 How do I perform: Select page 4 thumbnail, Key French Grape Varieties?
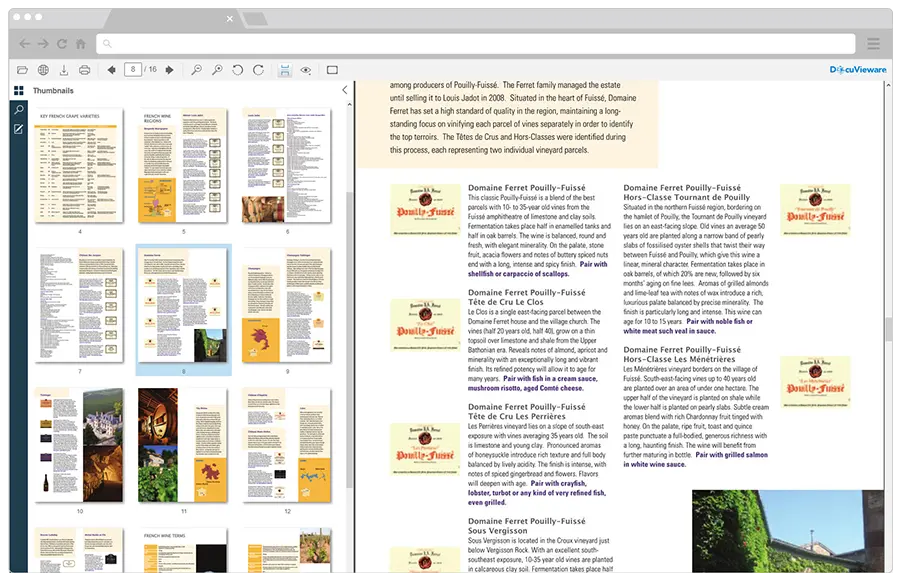click(x=79, y=165)
